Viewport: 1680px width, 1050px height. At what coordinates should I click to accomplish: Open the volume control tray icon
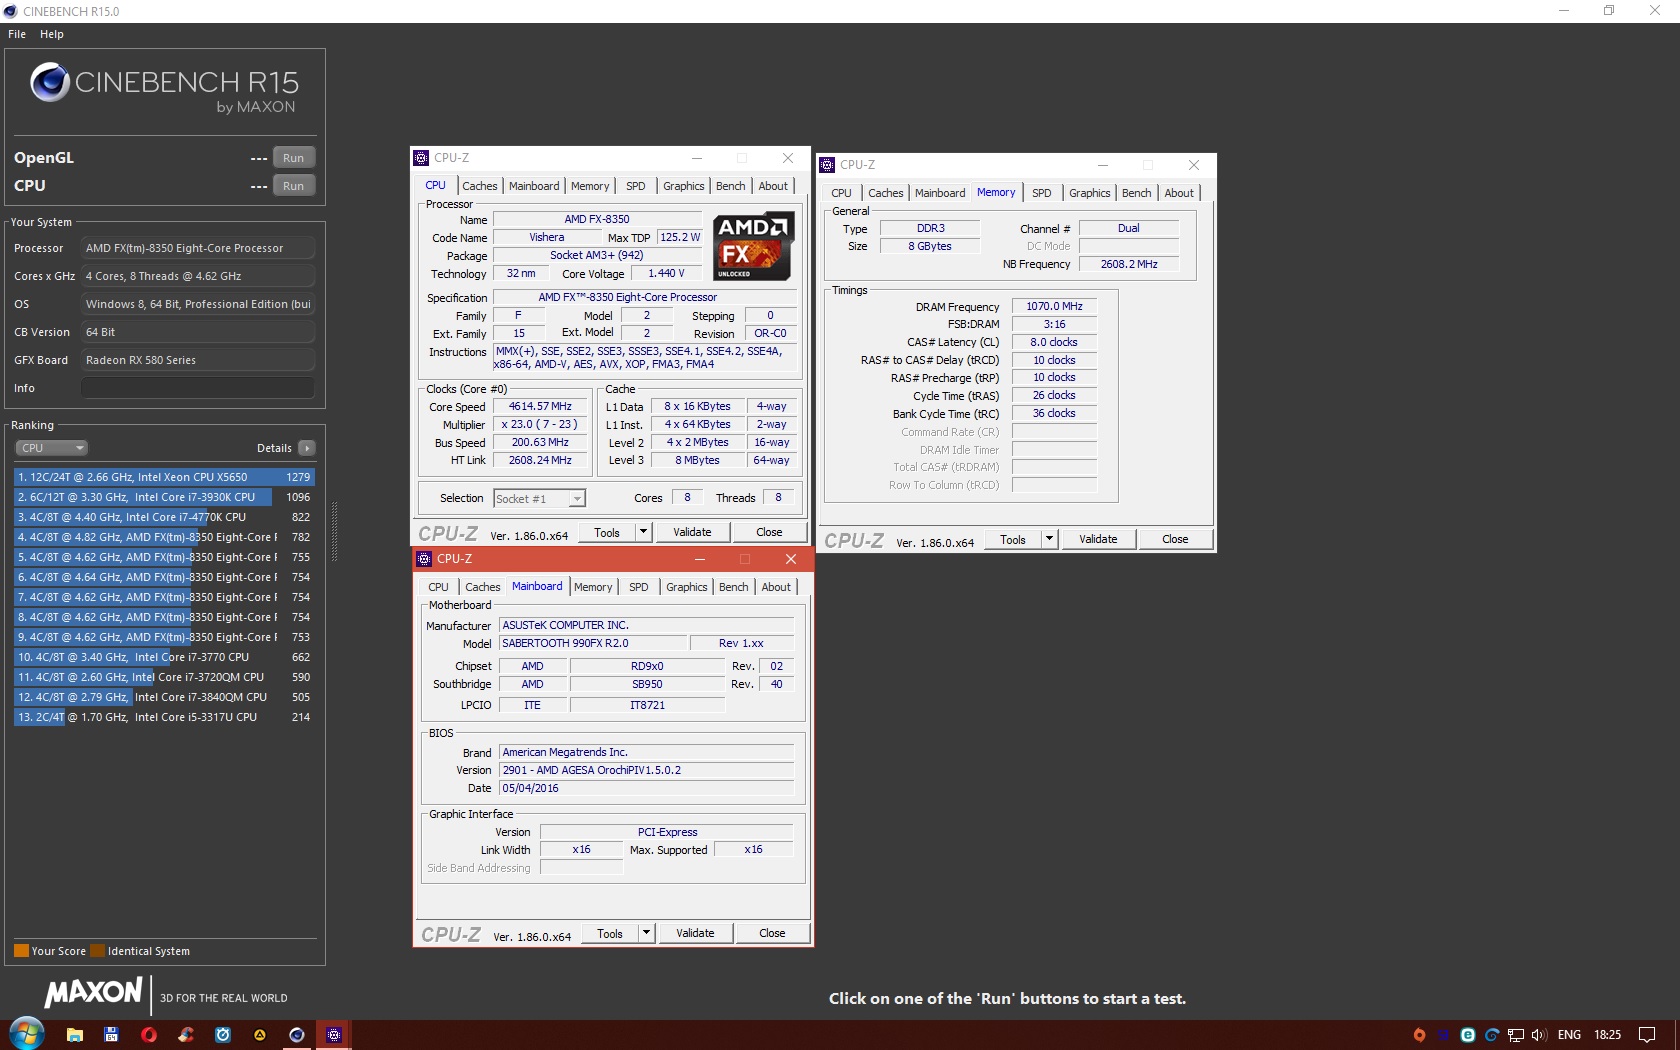(x=1539, y=1035)
